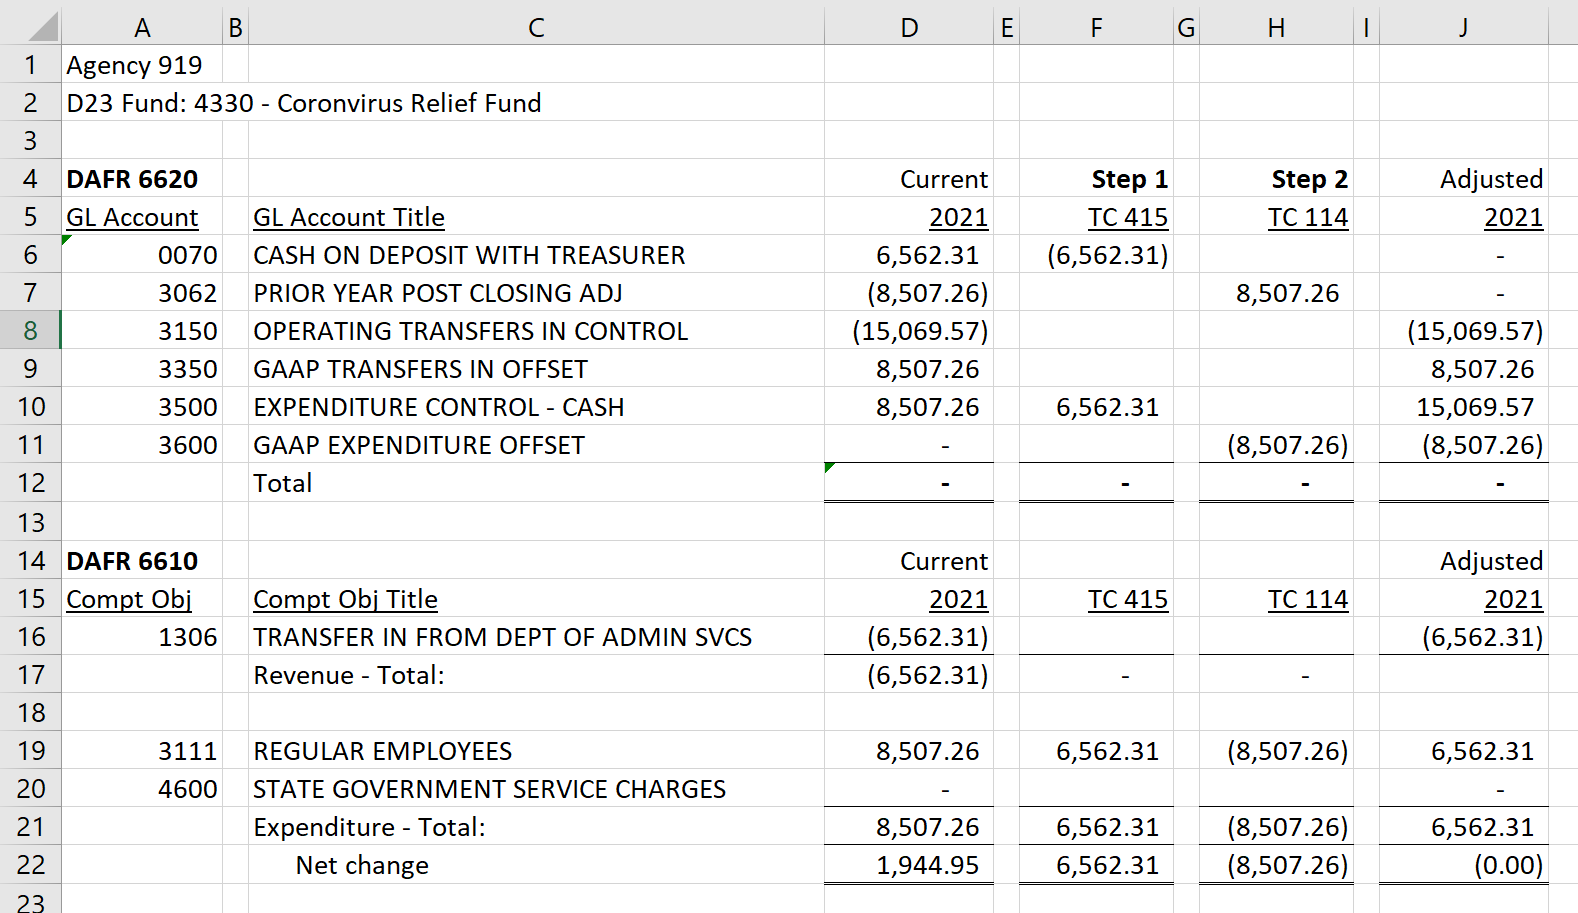This screenshot has width=1578, height=913.
Task: Select the column C header
Action: point(536,27)
